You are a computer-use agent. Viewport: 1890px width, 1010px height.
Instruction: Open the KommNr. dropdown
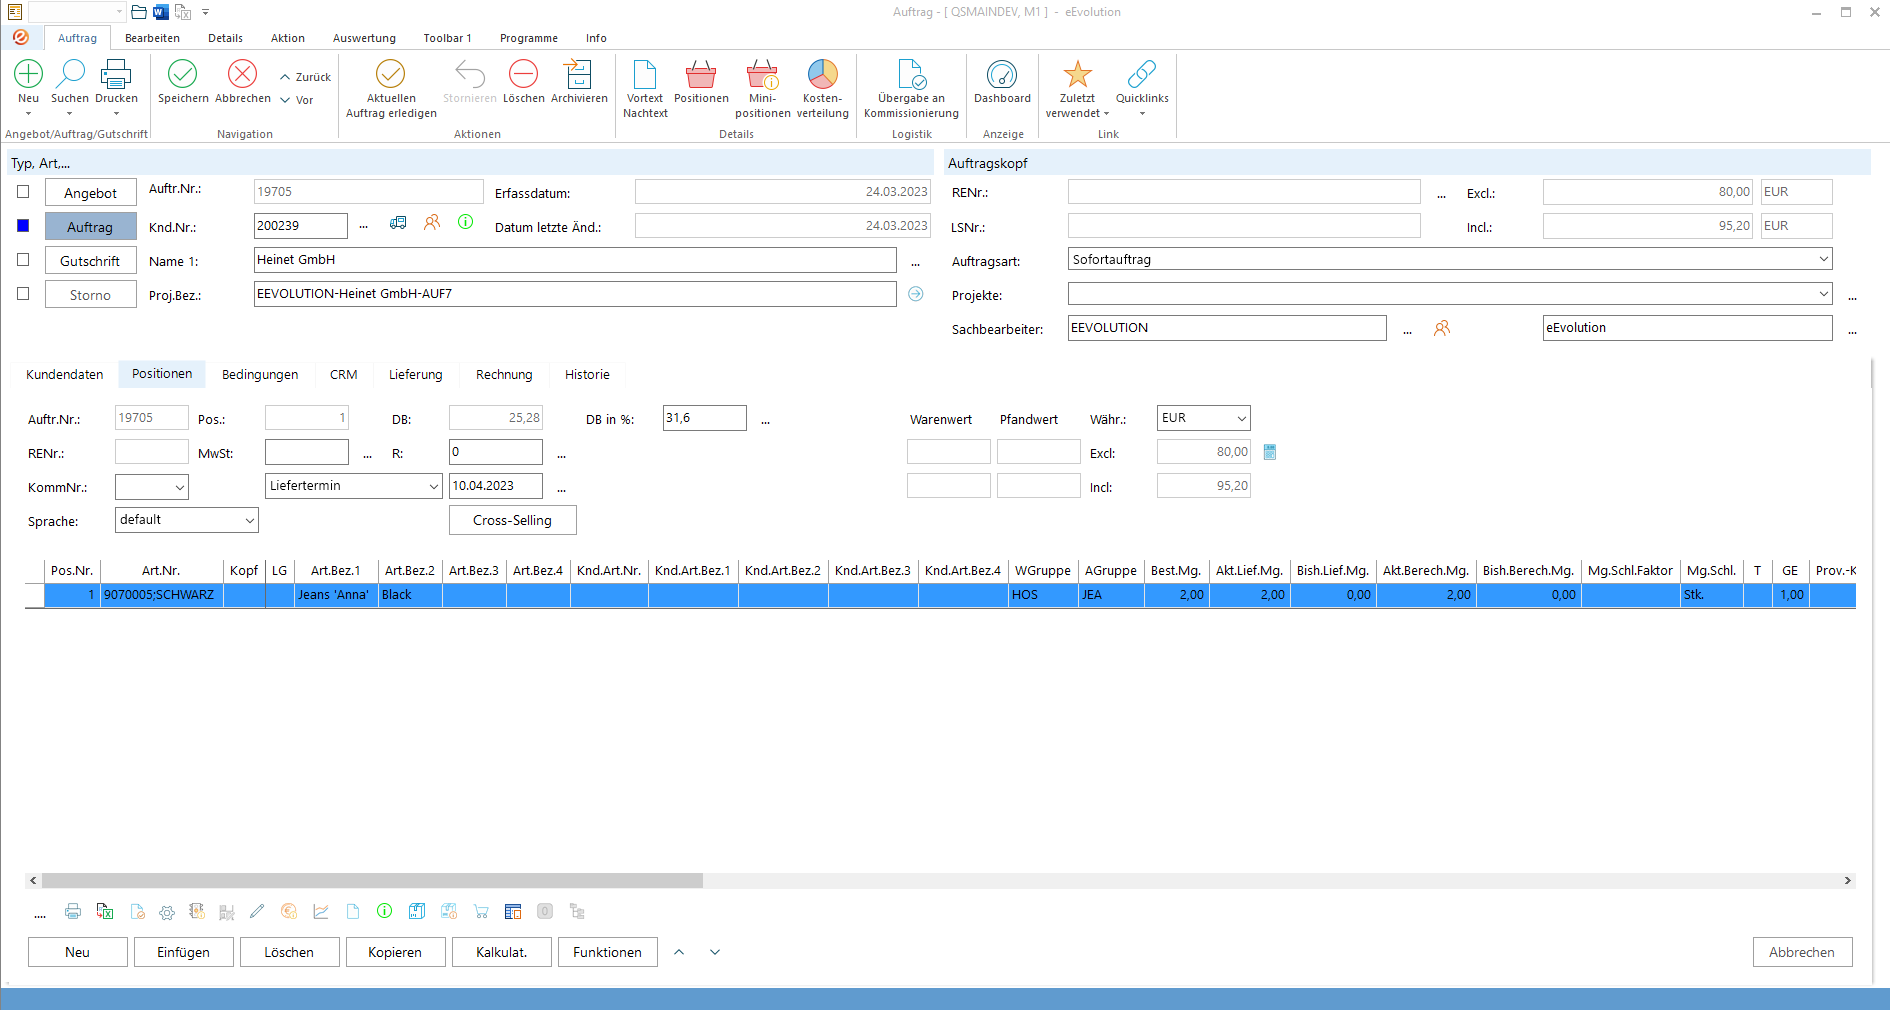pyautogui.click(x=180, y=487)
